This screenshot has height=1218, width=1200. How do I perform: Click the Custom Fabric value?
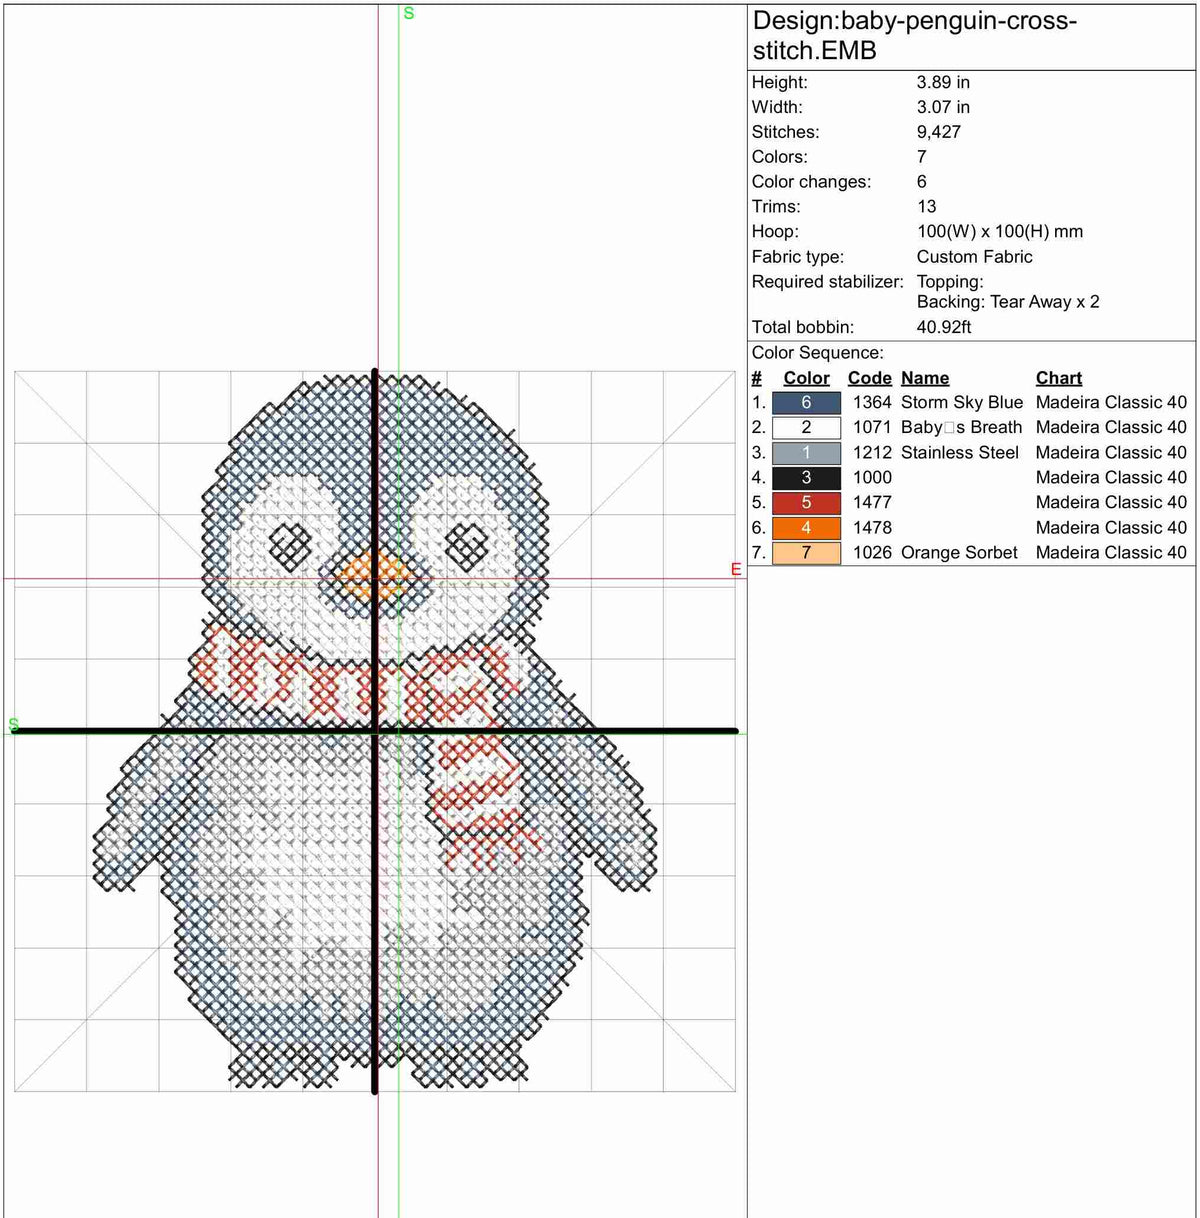click(x=974, y=257)
